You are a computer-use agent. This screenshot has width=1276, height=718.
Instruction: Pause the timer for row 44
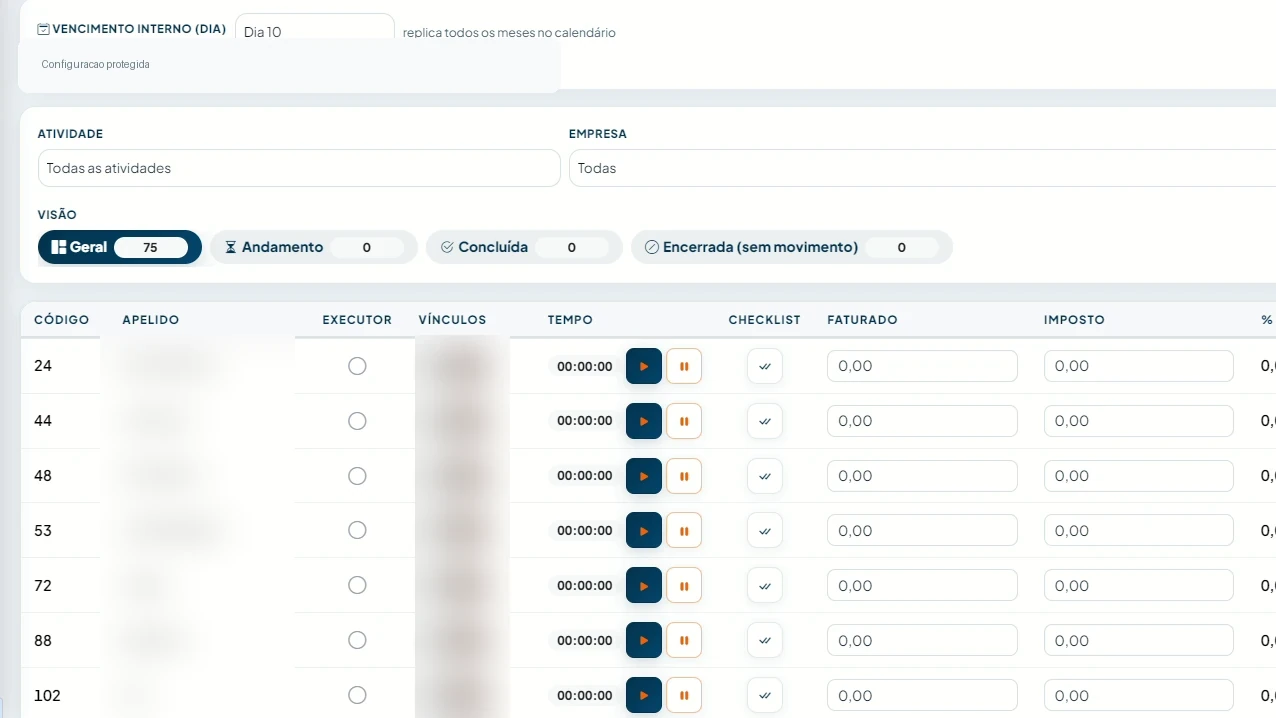(684, 421)
